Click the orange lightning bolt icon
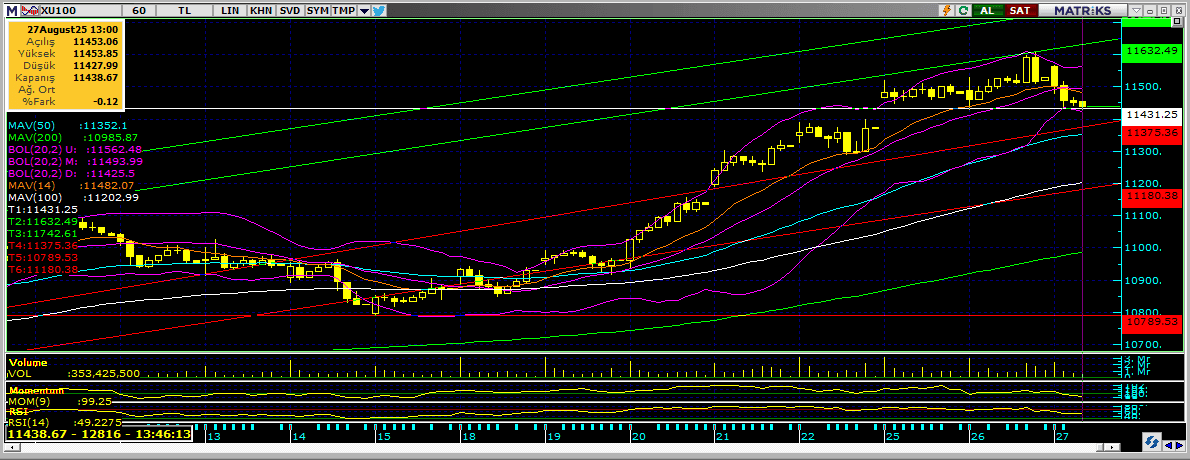The width and height of the screenshot is (1190, 460). 946,10
